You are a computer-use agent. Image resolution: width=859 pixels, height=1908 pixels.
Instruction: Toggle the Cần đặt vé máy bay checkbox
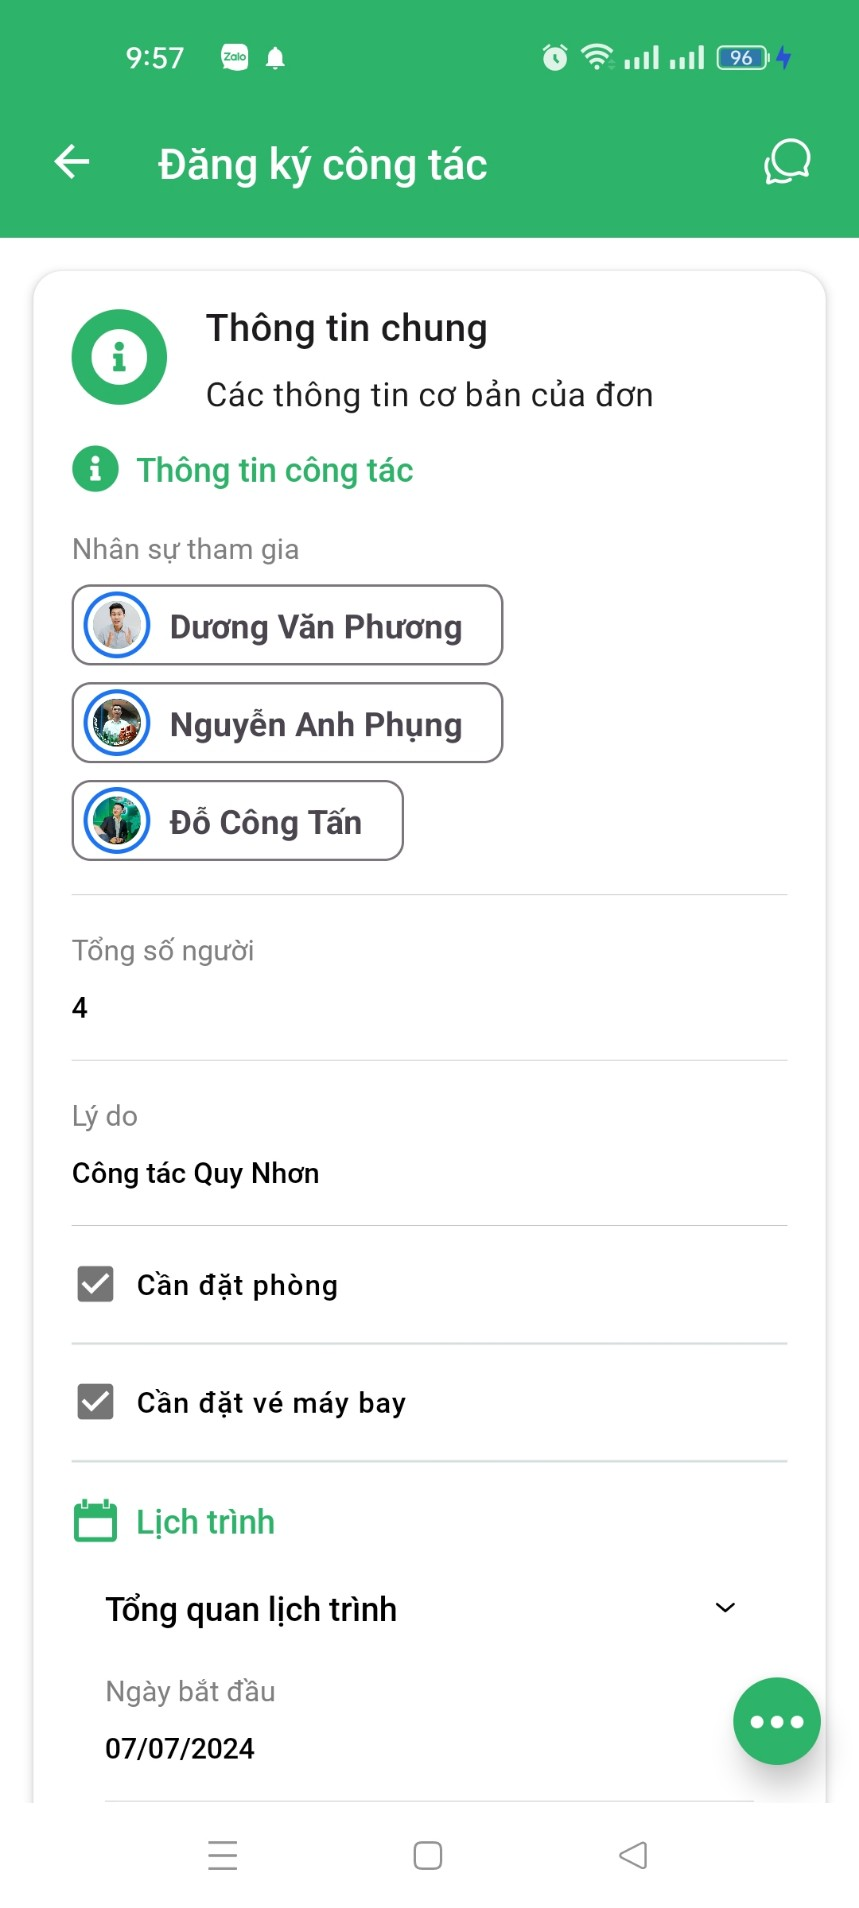coord(96,1402)
